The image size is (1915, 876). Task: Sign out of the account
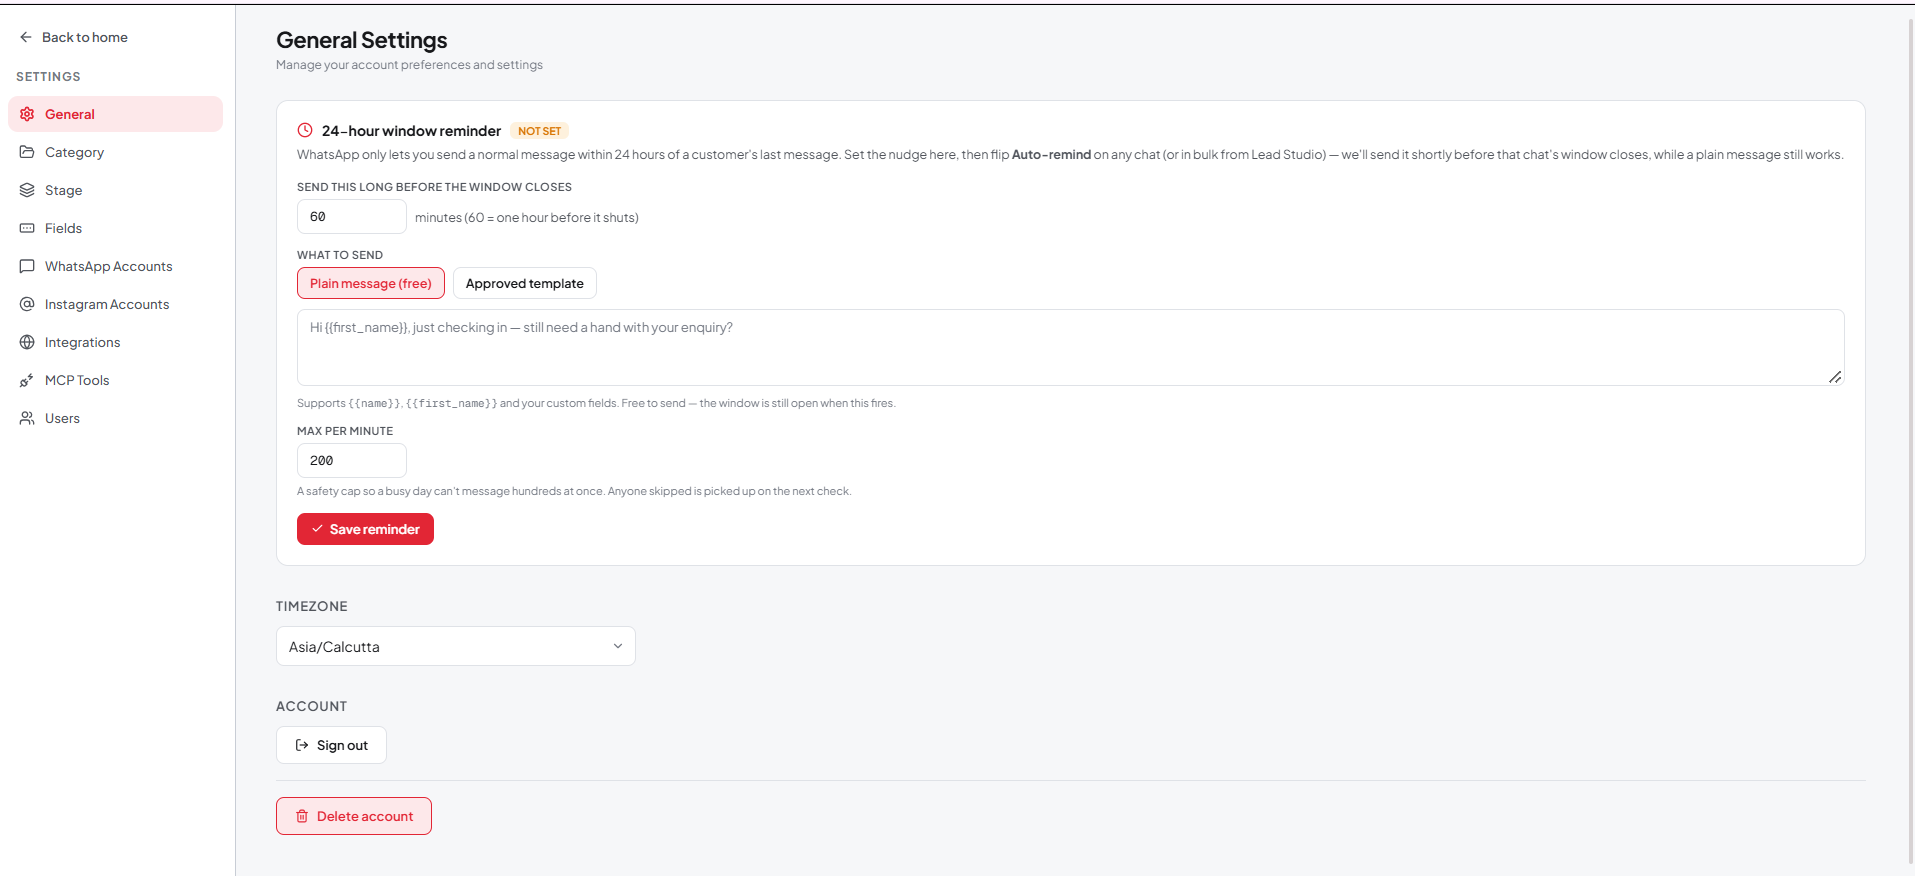[331, 745]
